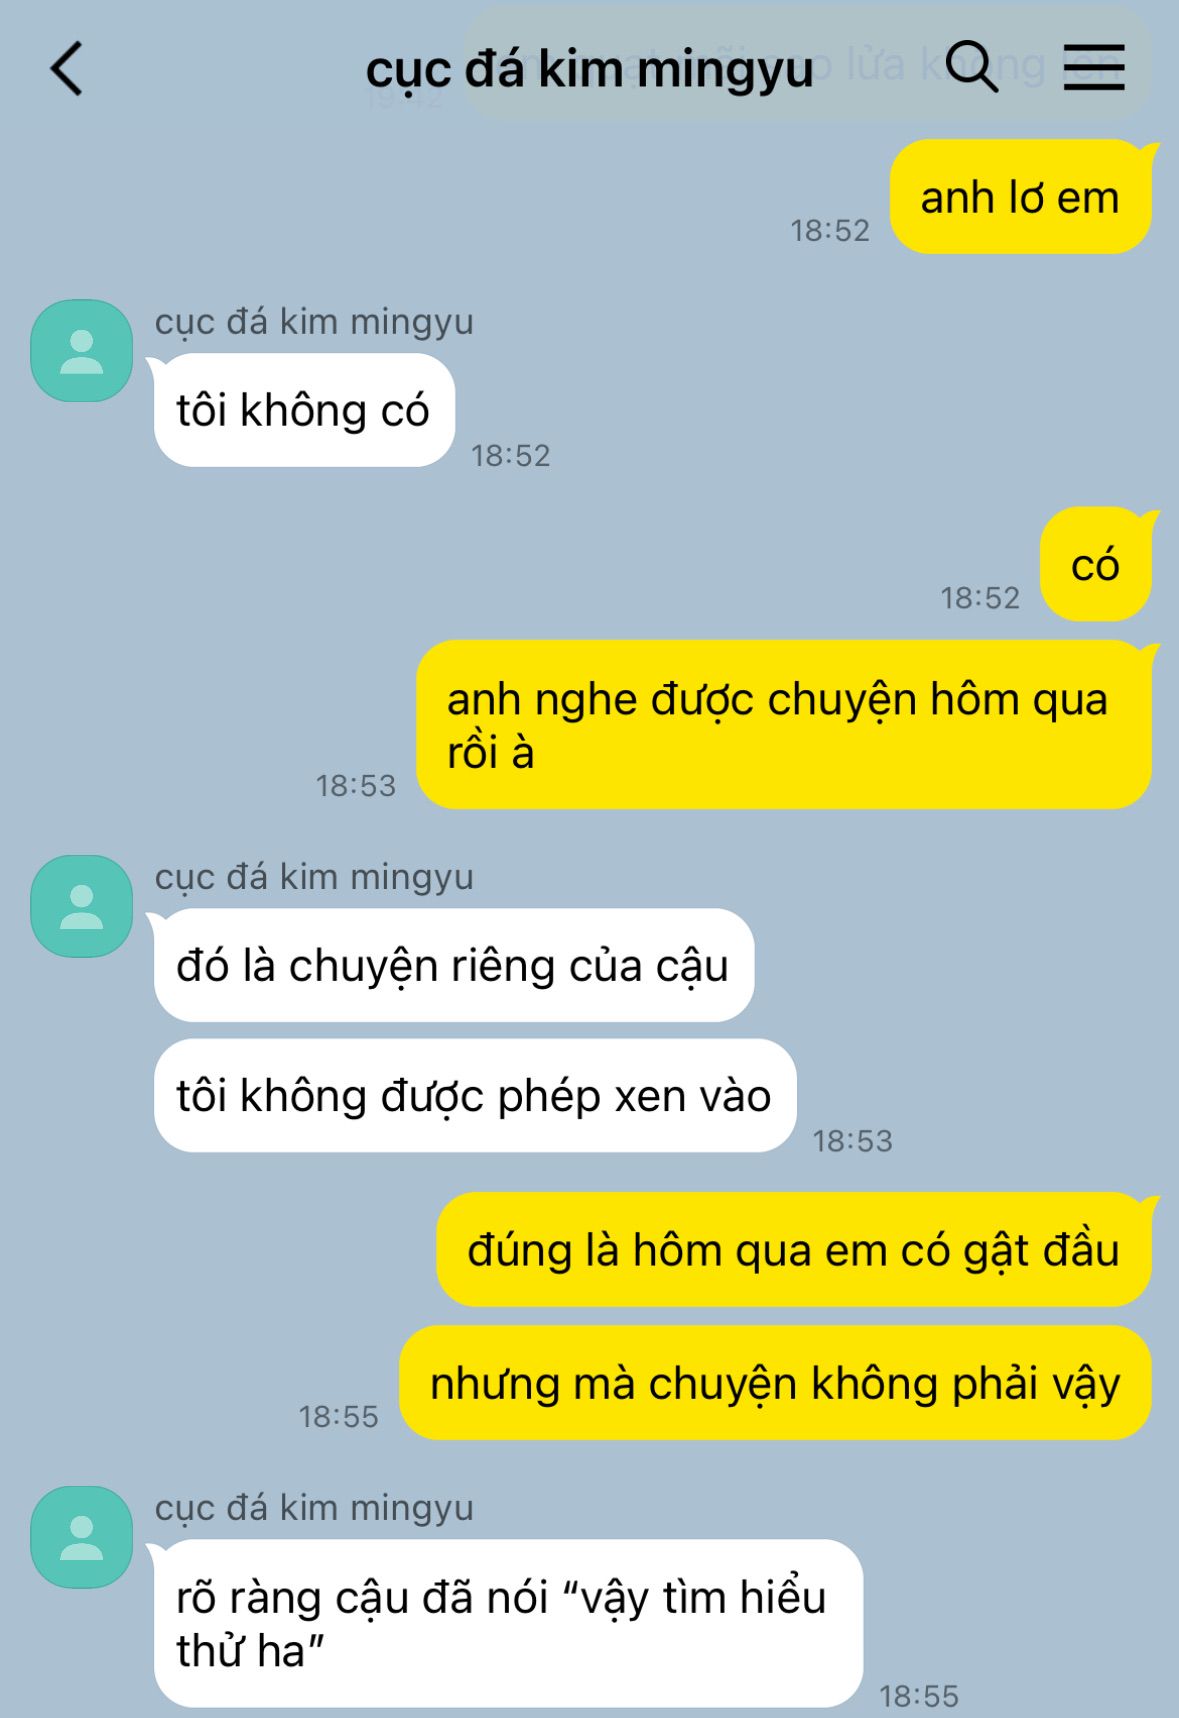Tap the yellow "anh lơ em" message bubble
Screen dimensions: 1179x1718
pos(1020,197)
